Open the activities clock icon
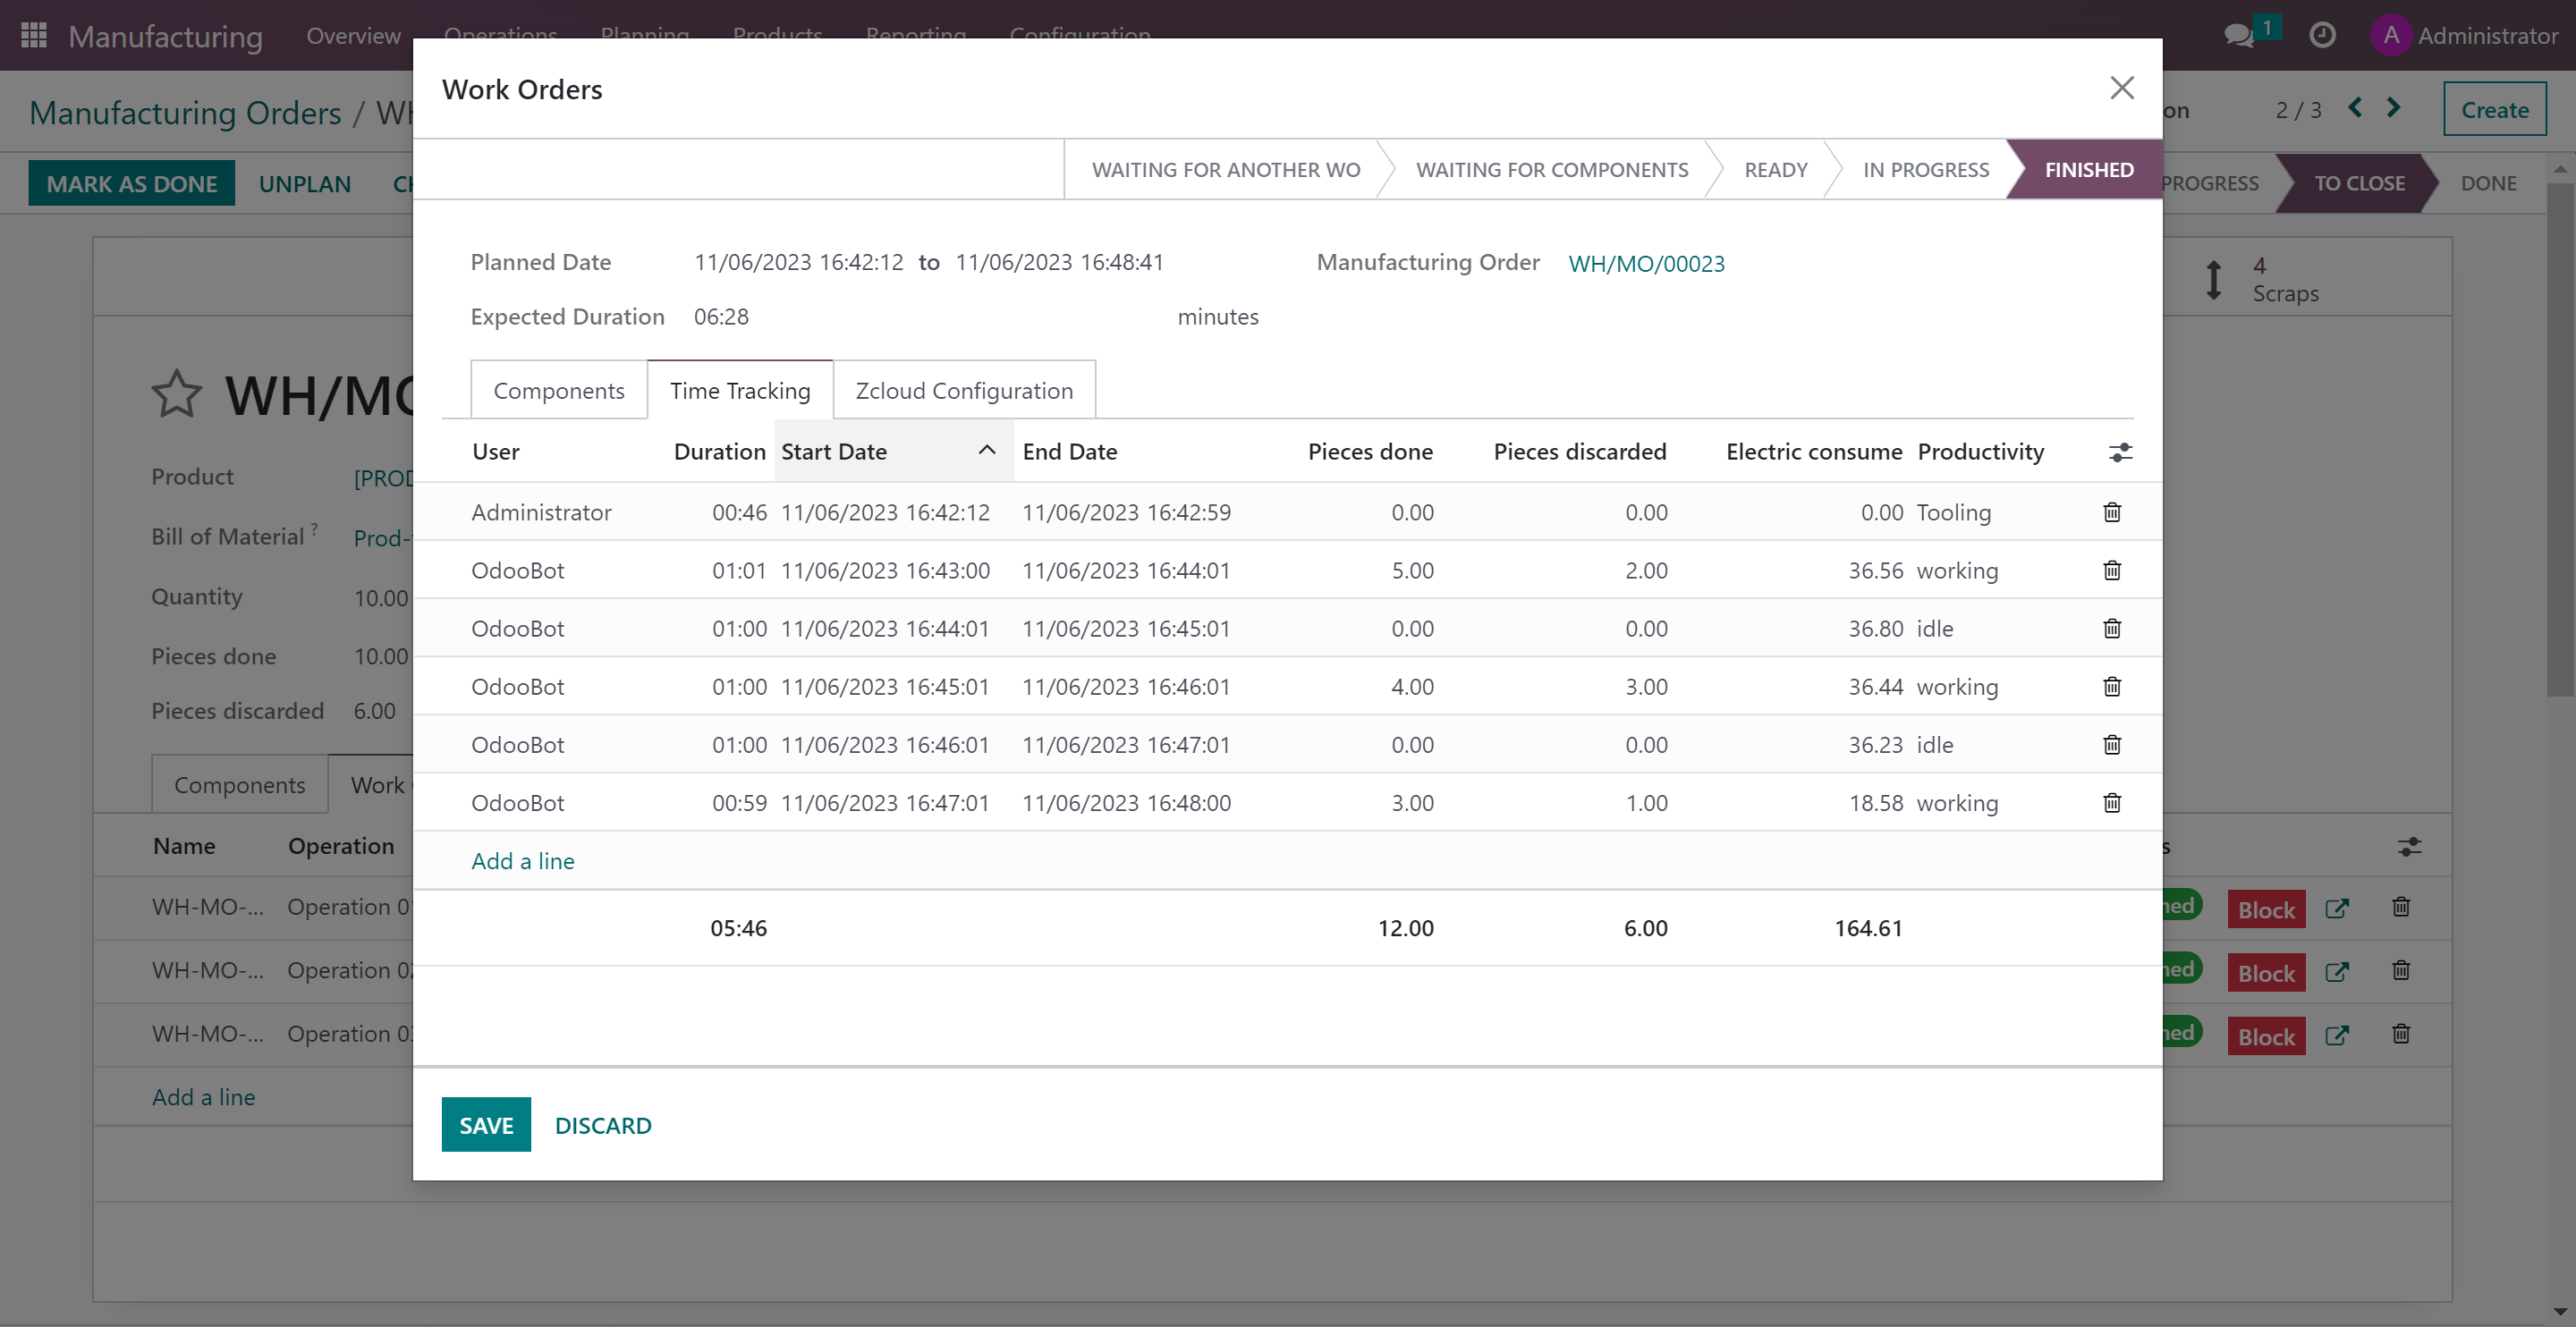Screen dimensions: 2576x1327 2322,35
